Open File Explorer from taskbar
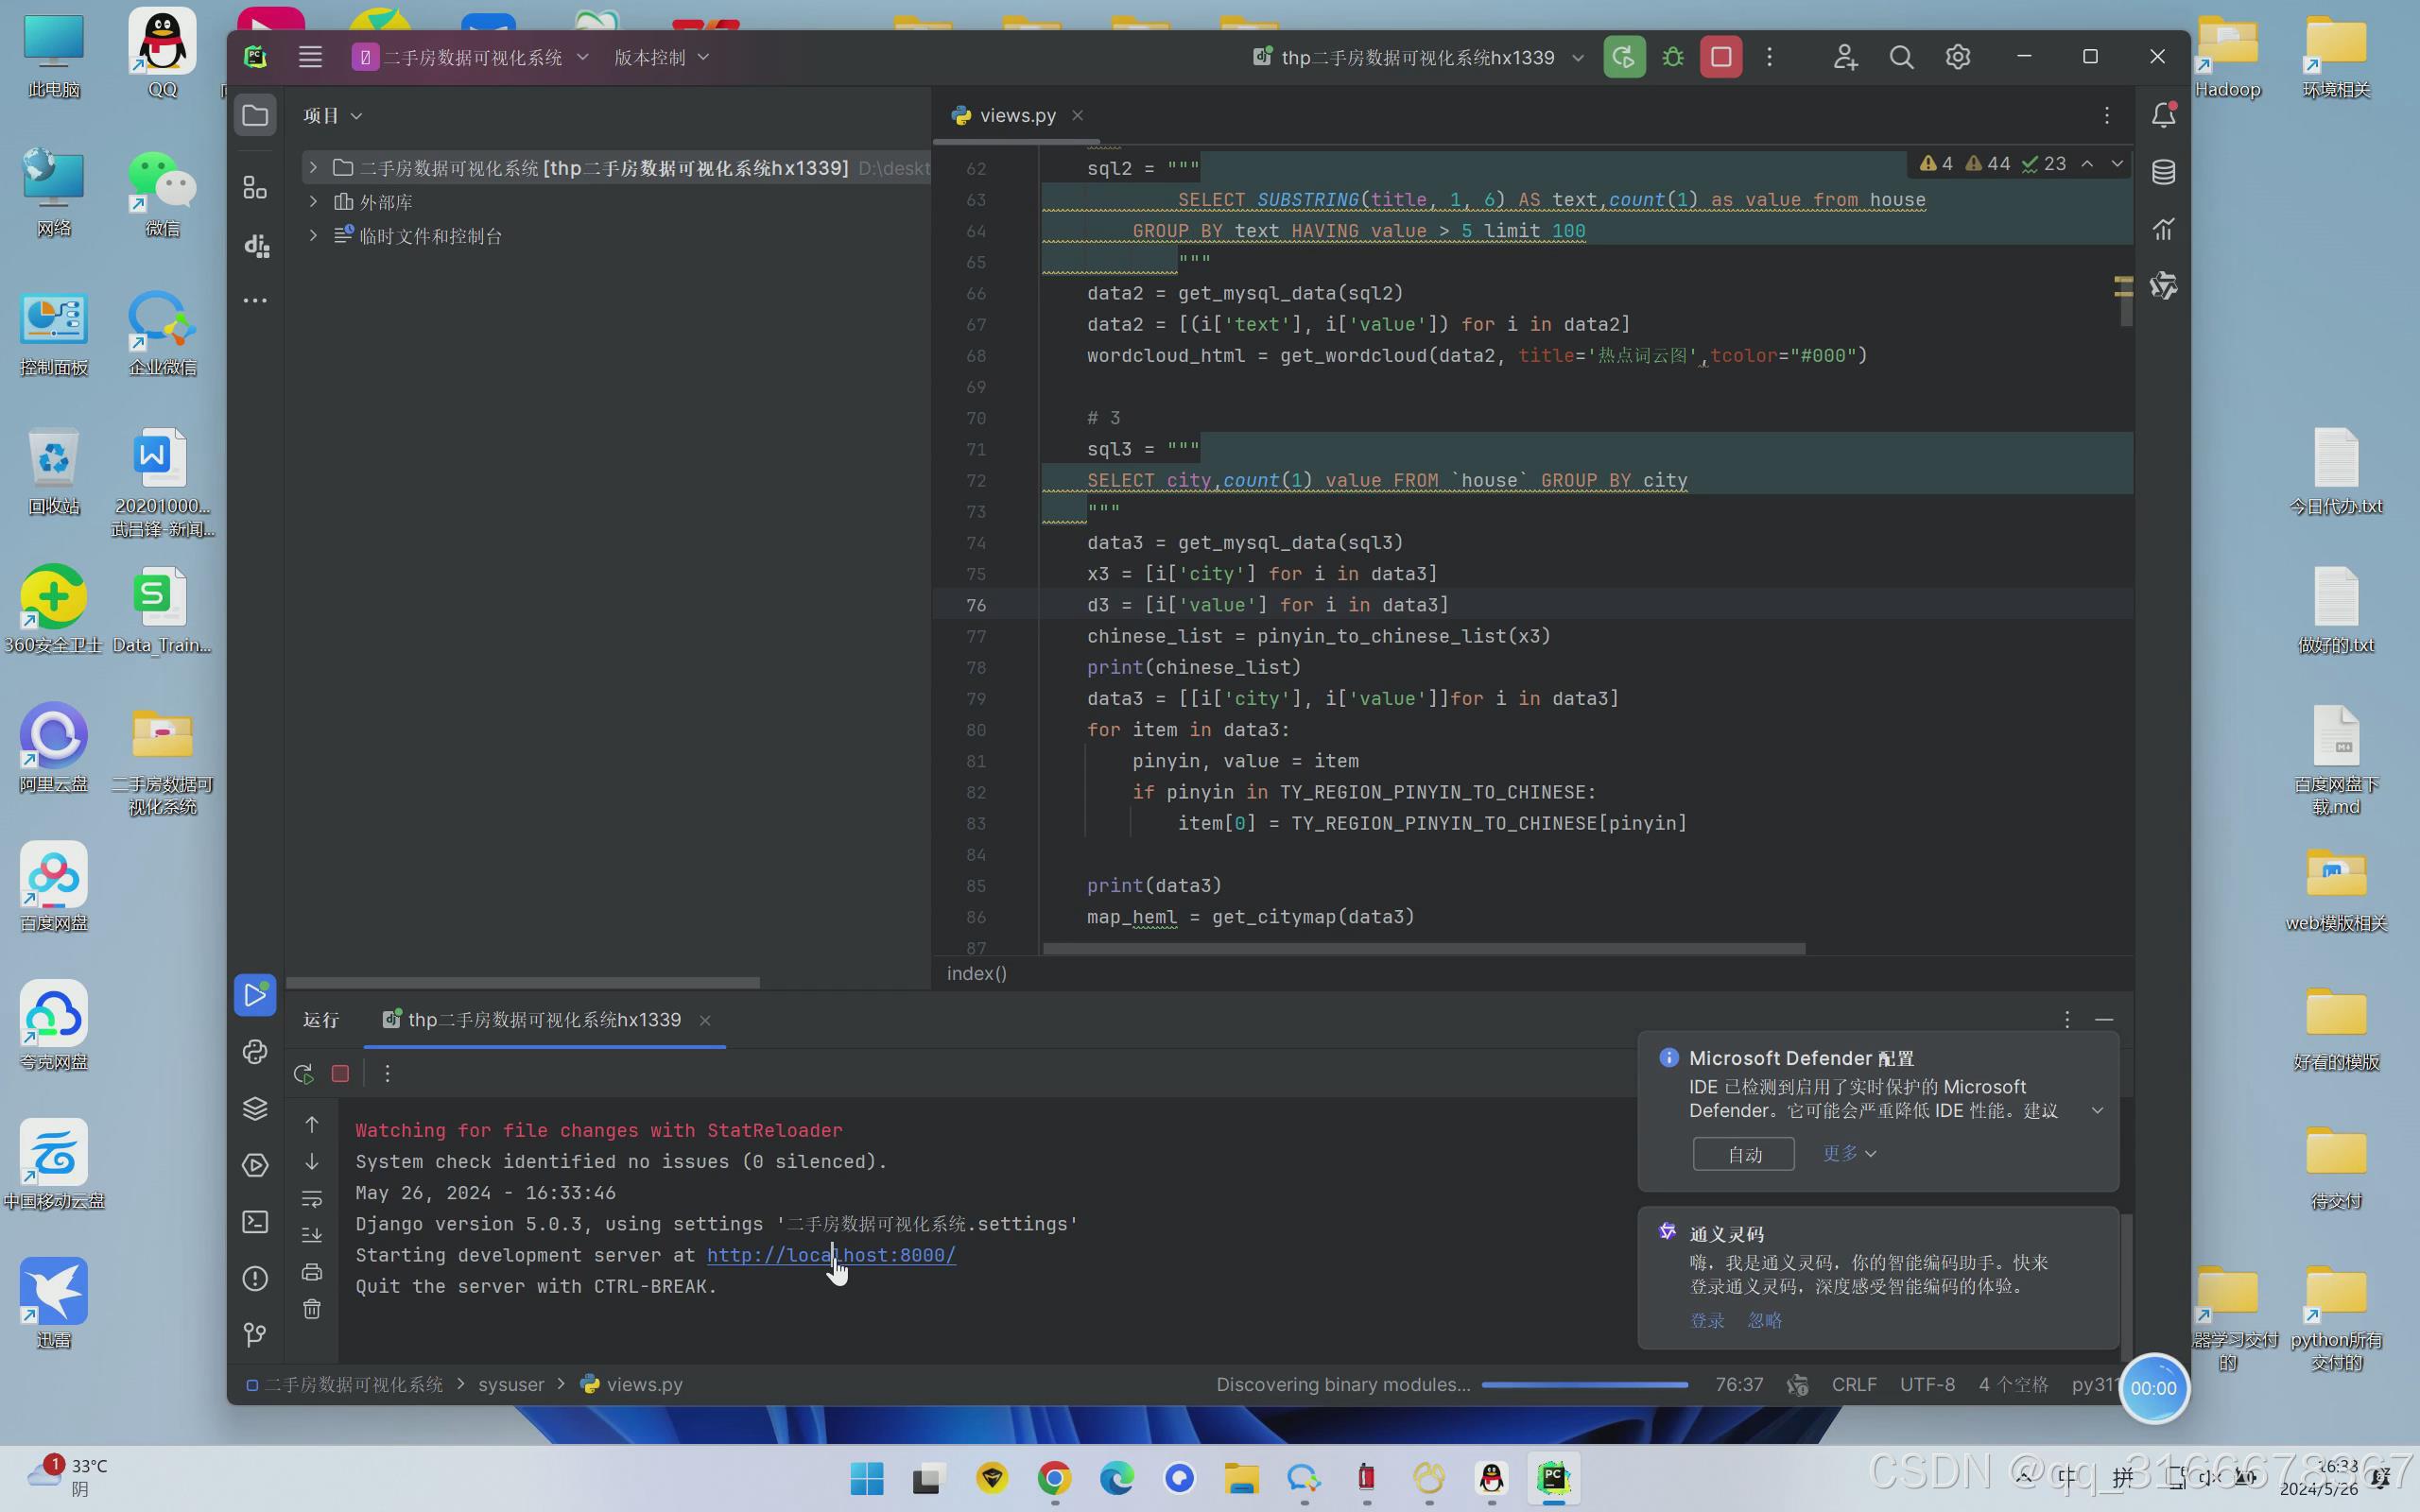The image size is (2420, 1512). click(1241, 1478)
